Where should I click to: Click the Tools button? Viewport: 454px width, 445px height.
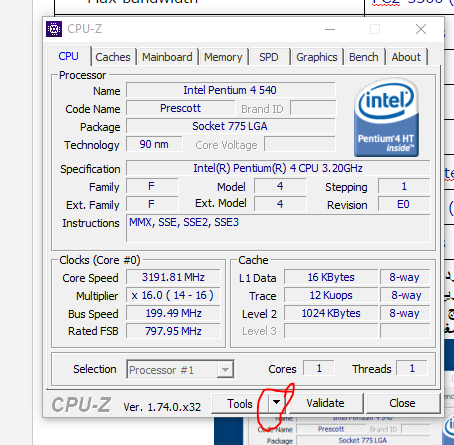(239, 404)
